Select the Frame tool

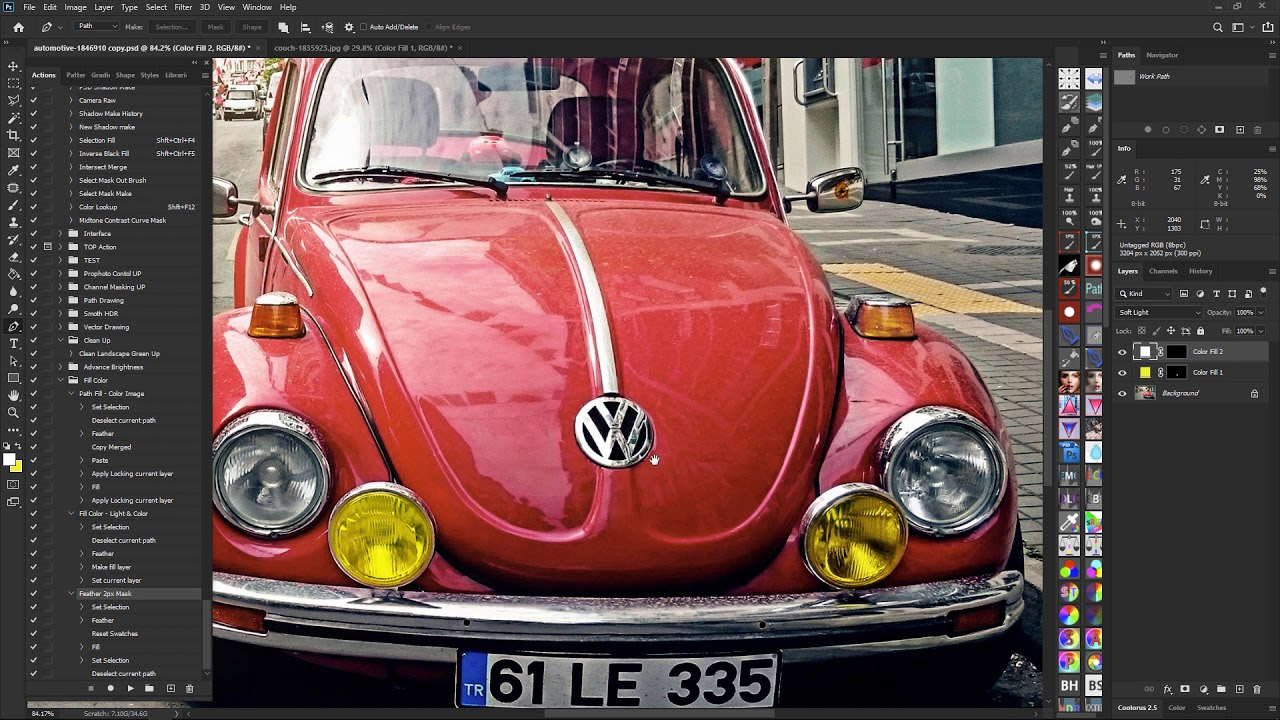click(x=13, y=153)
